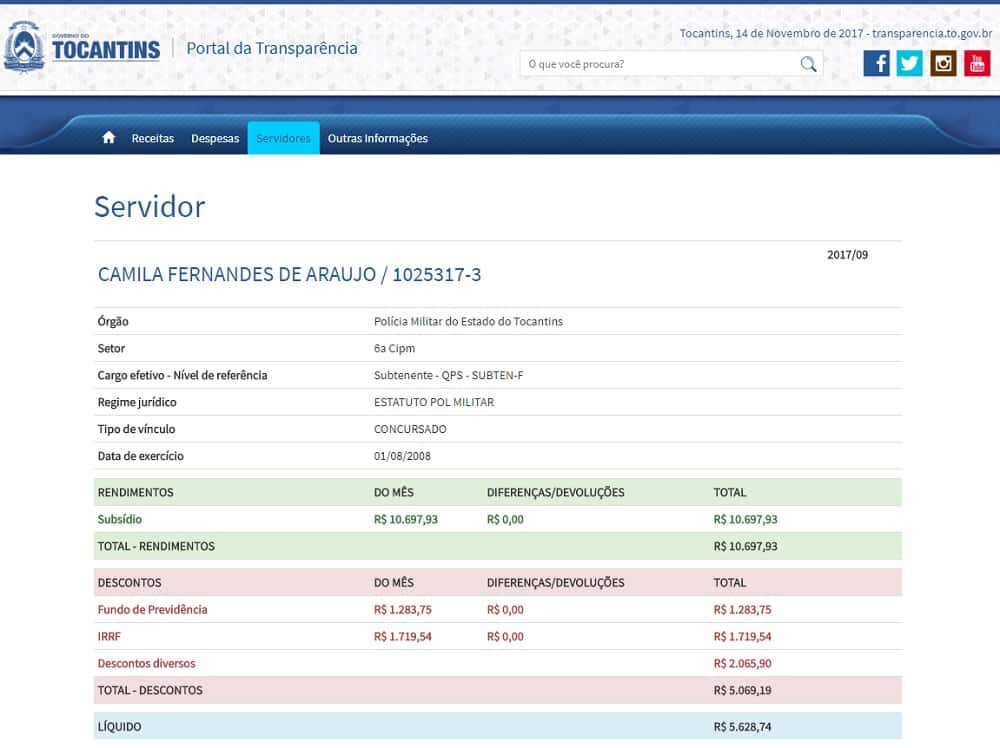Open the Receitas menu
This screenshot has height=748, width=1000.
[x=153, y=139]
